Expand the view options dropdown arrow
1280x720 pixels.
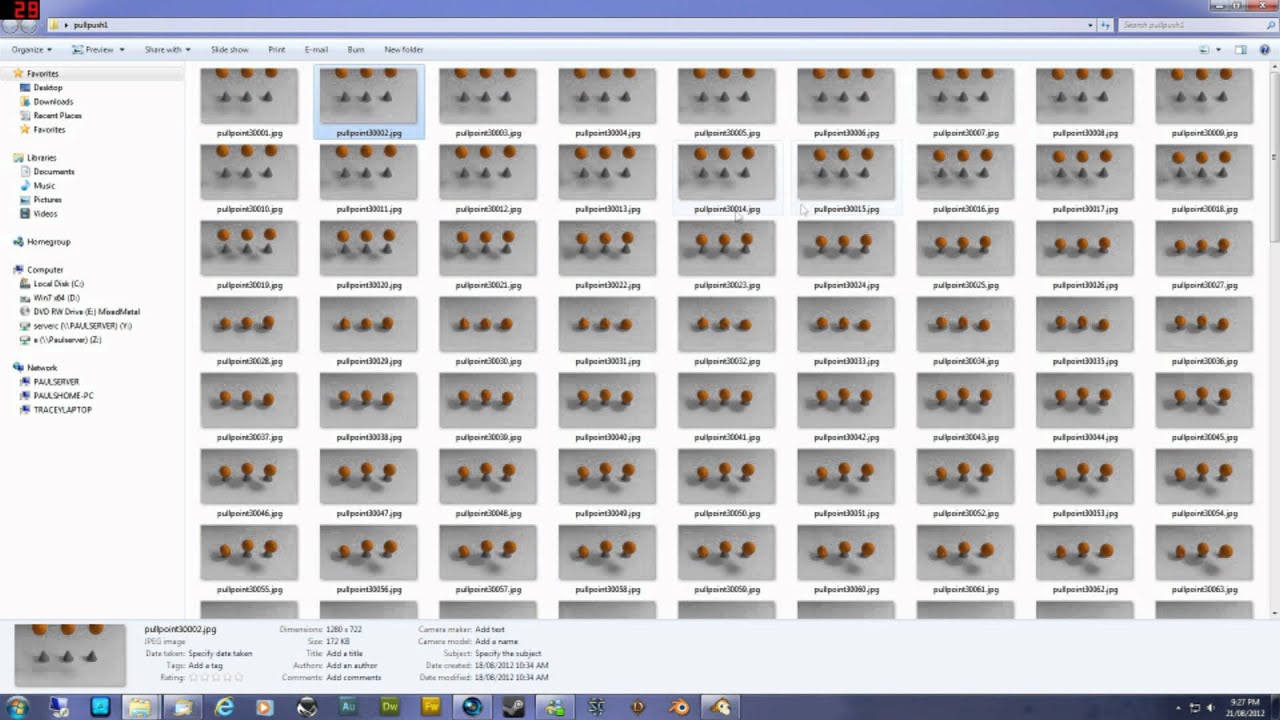click(1218, 49)
